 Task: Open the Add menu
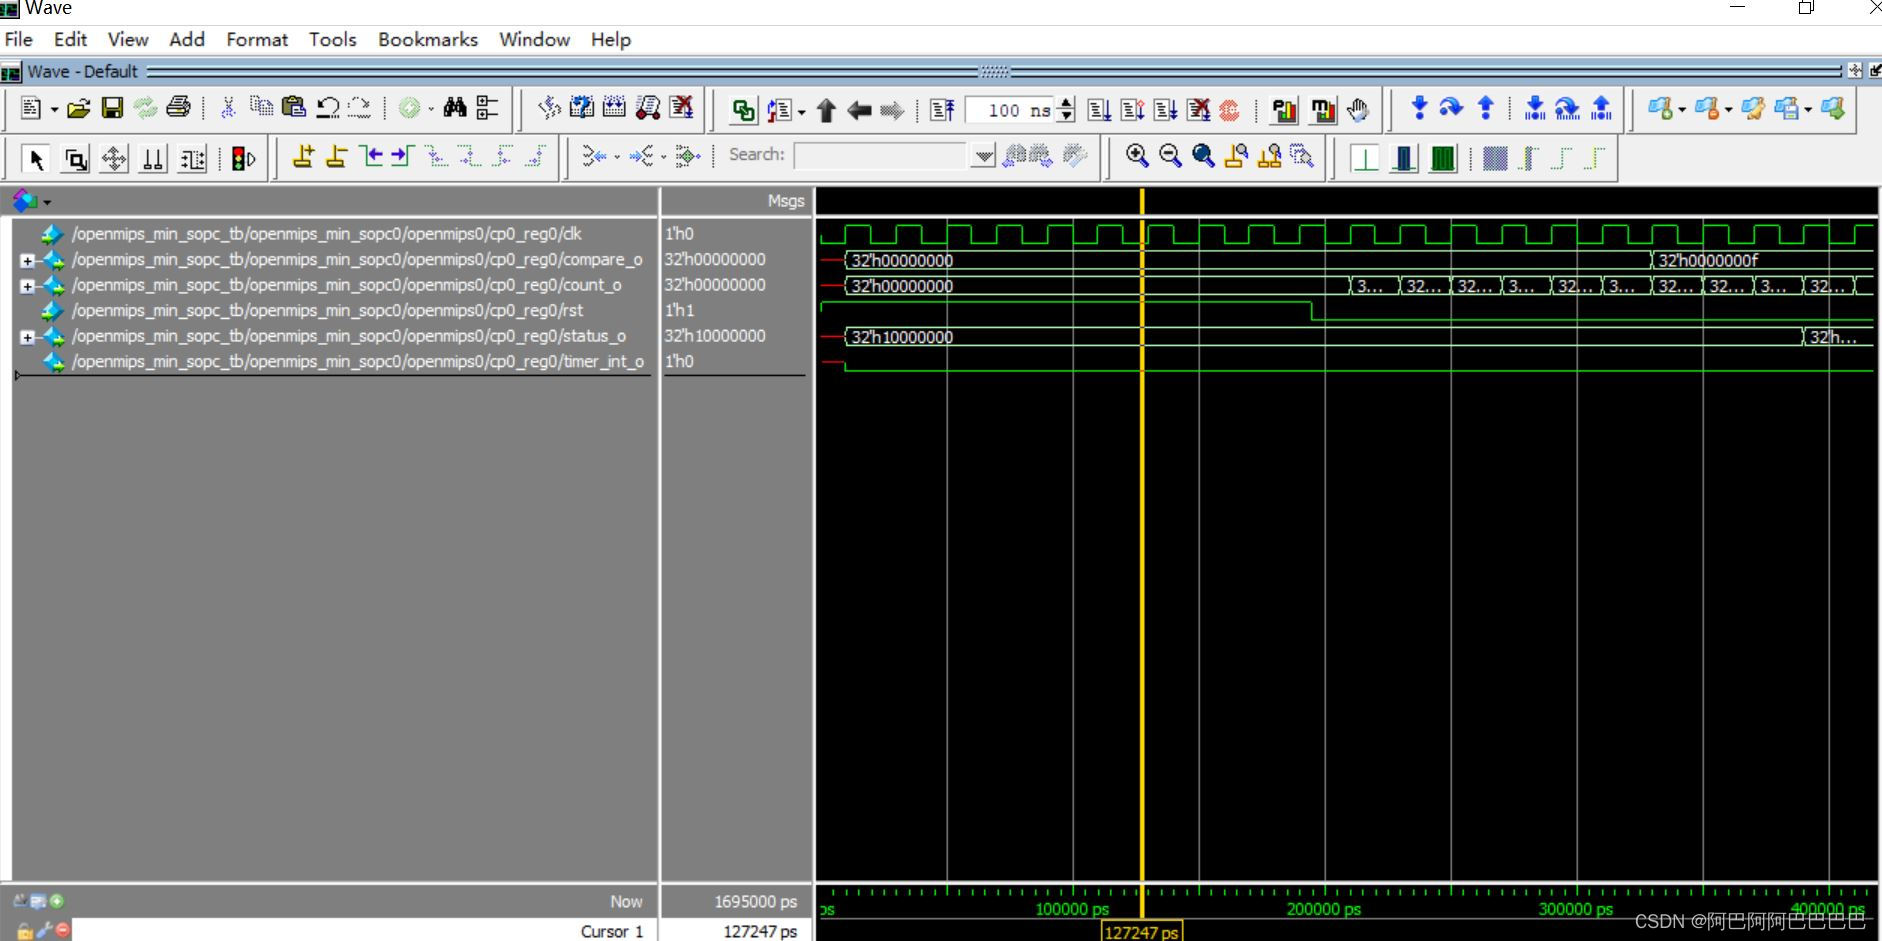tap(187, 39)
